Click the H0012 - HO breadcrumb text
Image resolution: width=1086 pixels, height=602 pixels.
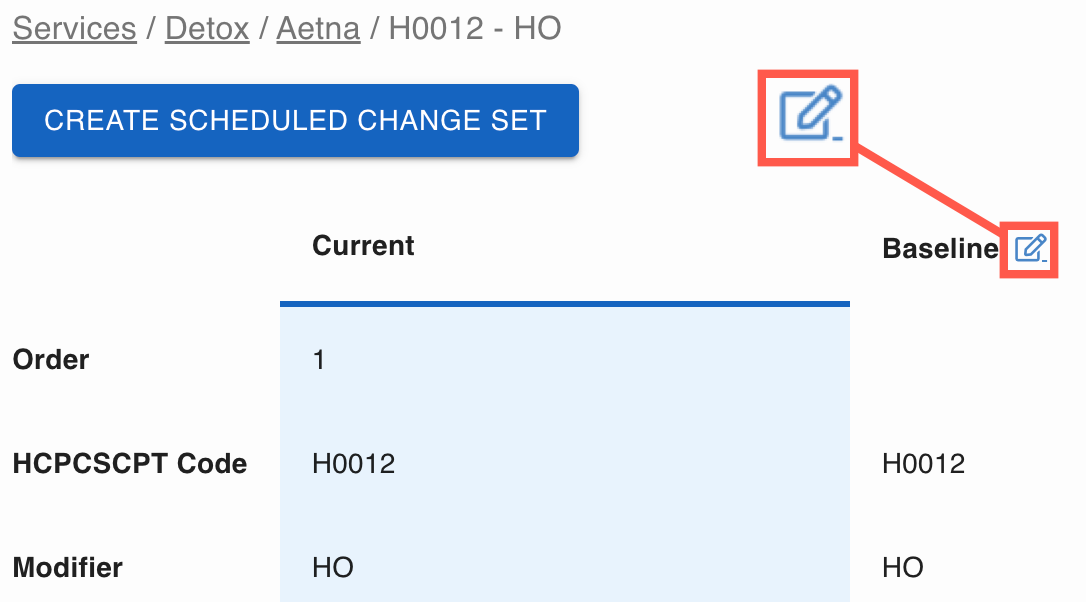coord(475,28)
